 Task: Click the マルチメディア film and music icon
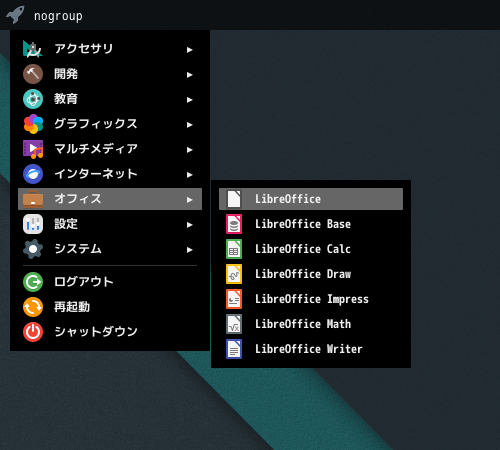33,149
